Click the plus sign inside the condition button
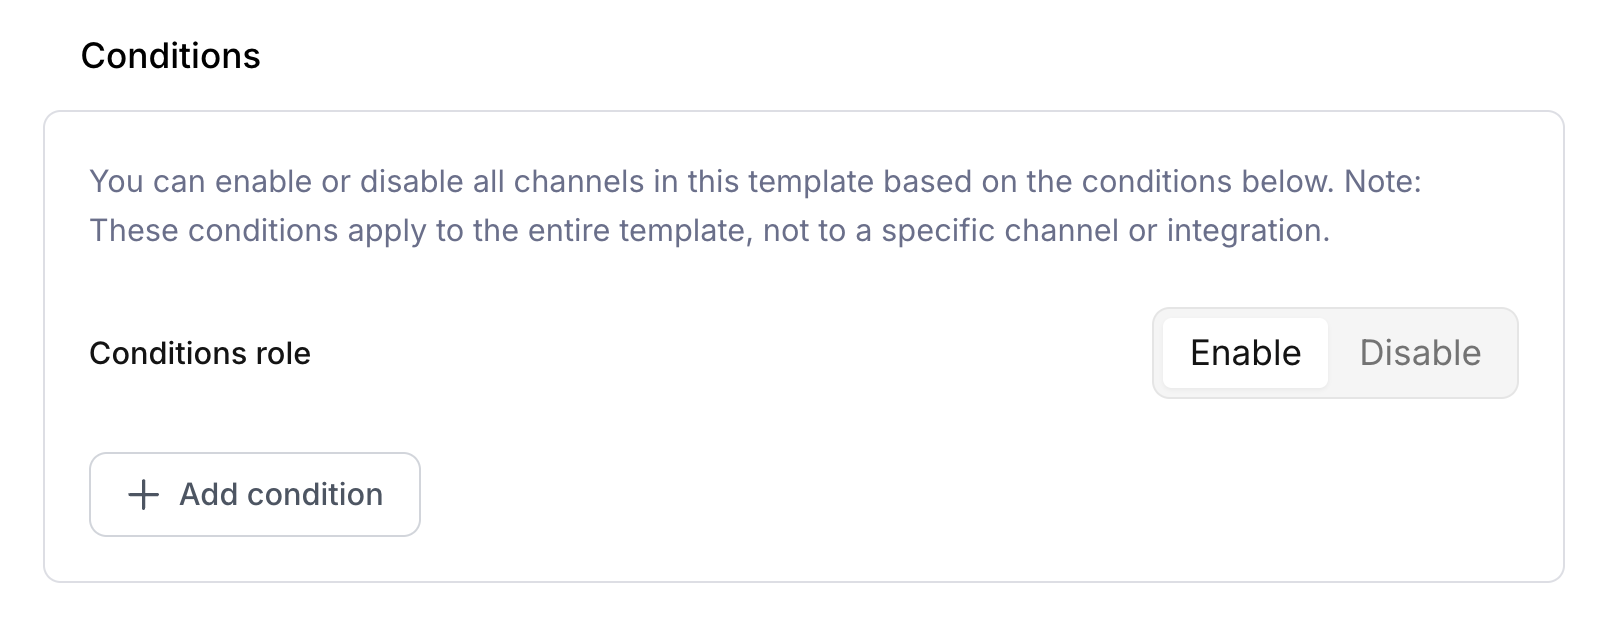This screenshot has height=644, width=1610. [141, 494]
